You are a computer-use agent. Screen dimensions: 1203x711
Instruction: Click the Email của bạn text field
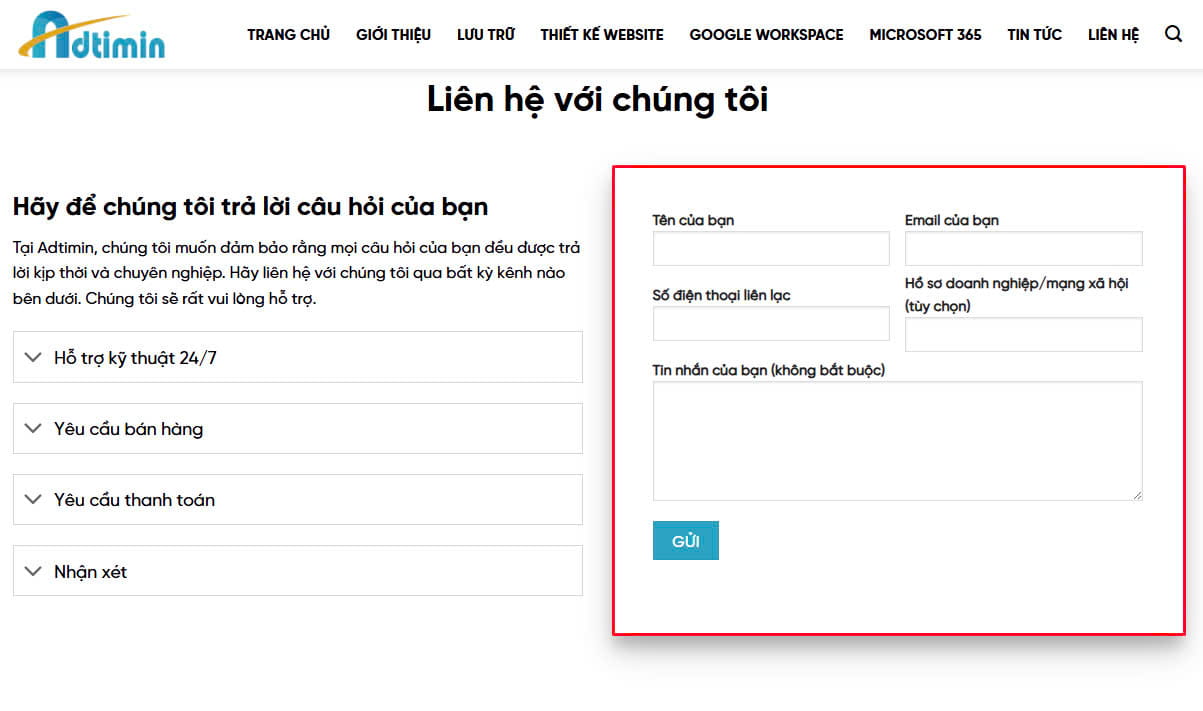1023,249
